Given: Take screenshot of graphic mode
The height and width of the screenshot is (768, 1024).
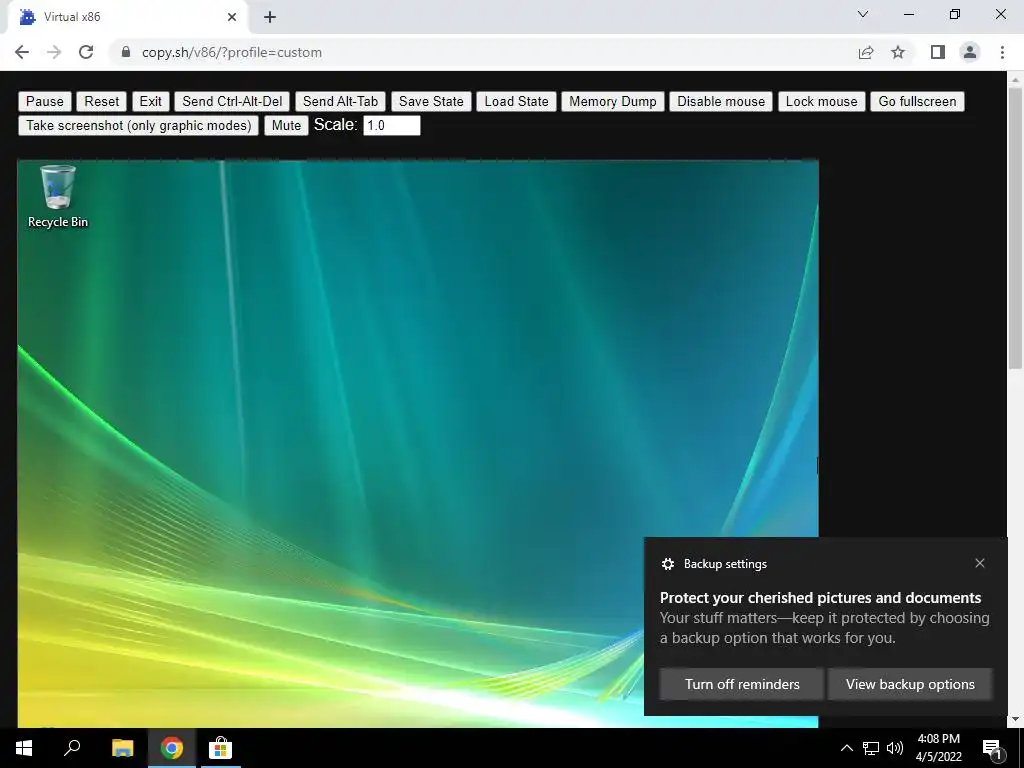Looking at the screenshot, I should pyautogui.click(x=138, y=125).
